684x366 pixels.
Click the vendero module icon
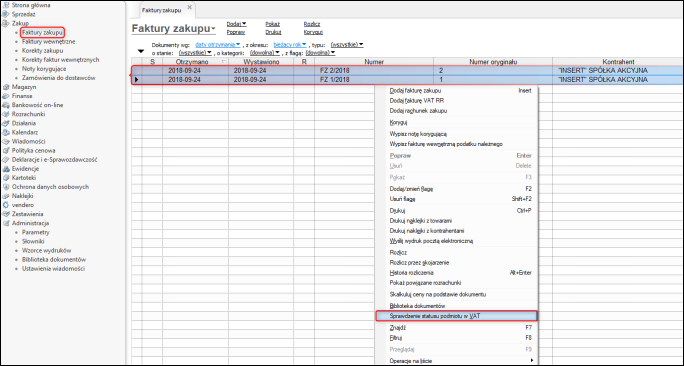(6, 205)
